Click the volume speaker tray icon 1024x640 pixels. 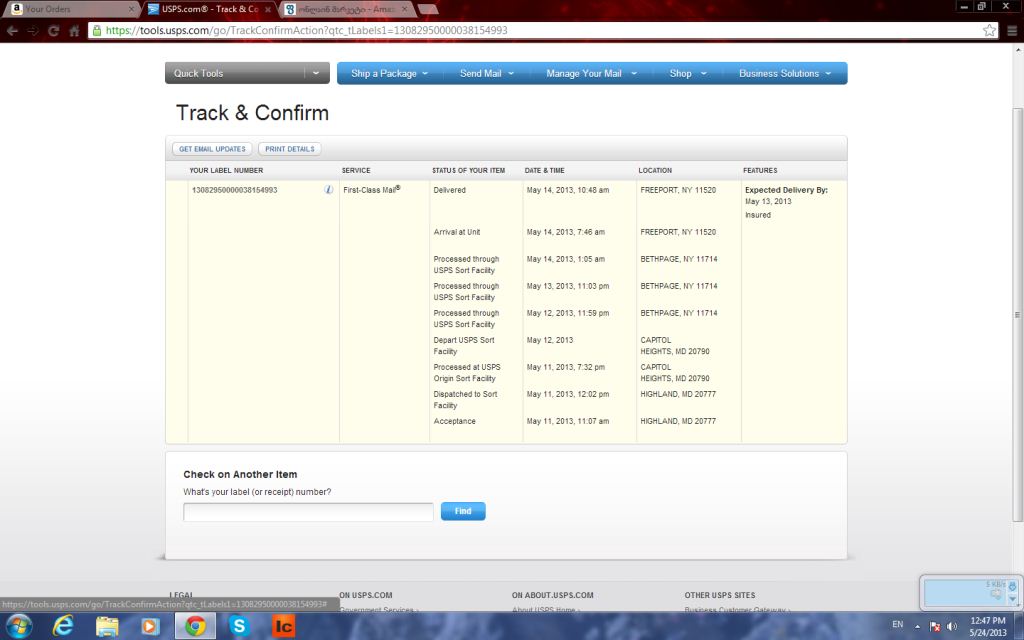pos(952,626)
